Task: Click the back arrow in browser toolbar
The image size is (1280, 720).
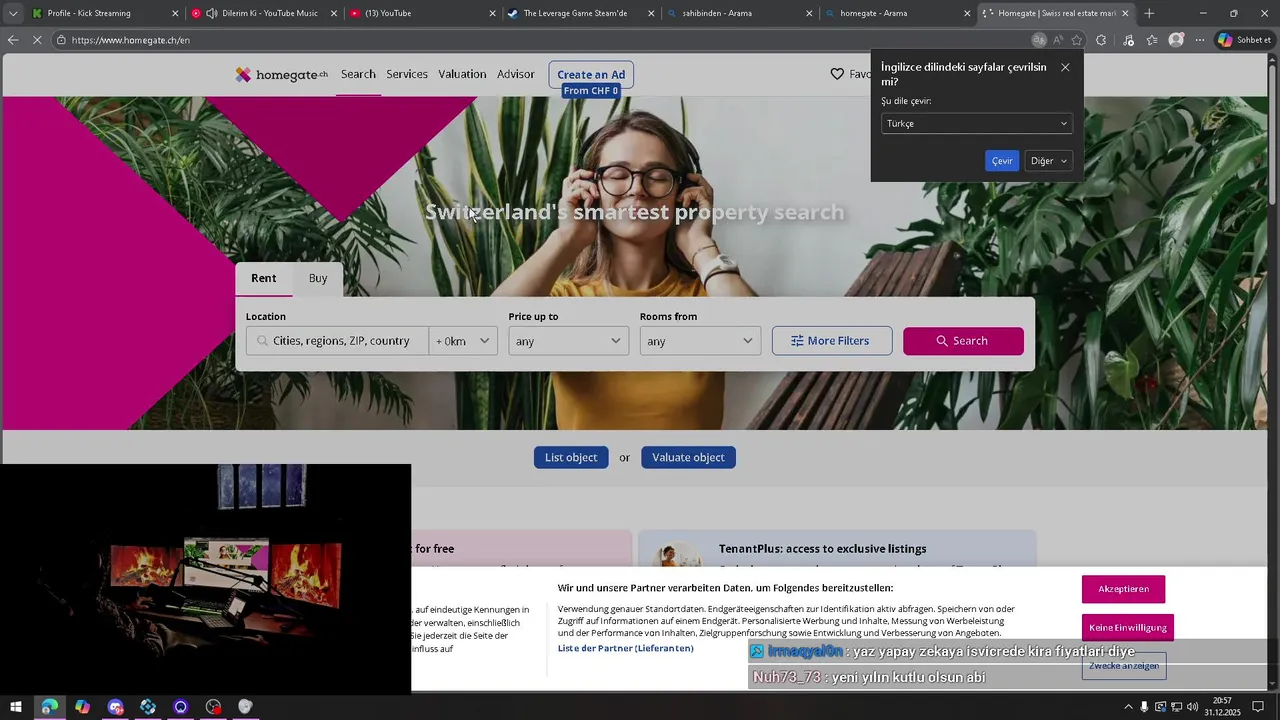Action: point(12,40)
